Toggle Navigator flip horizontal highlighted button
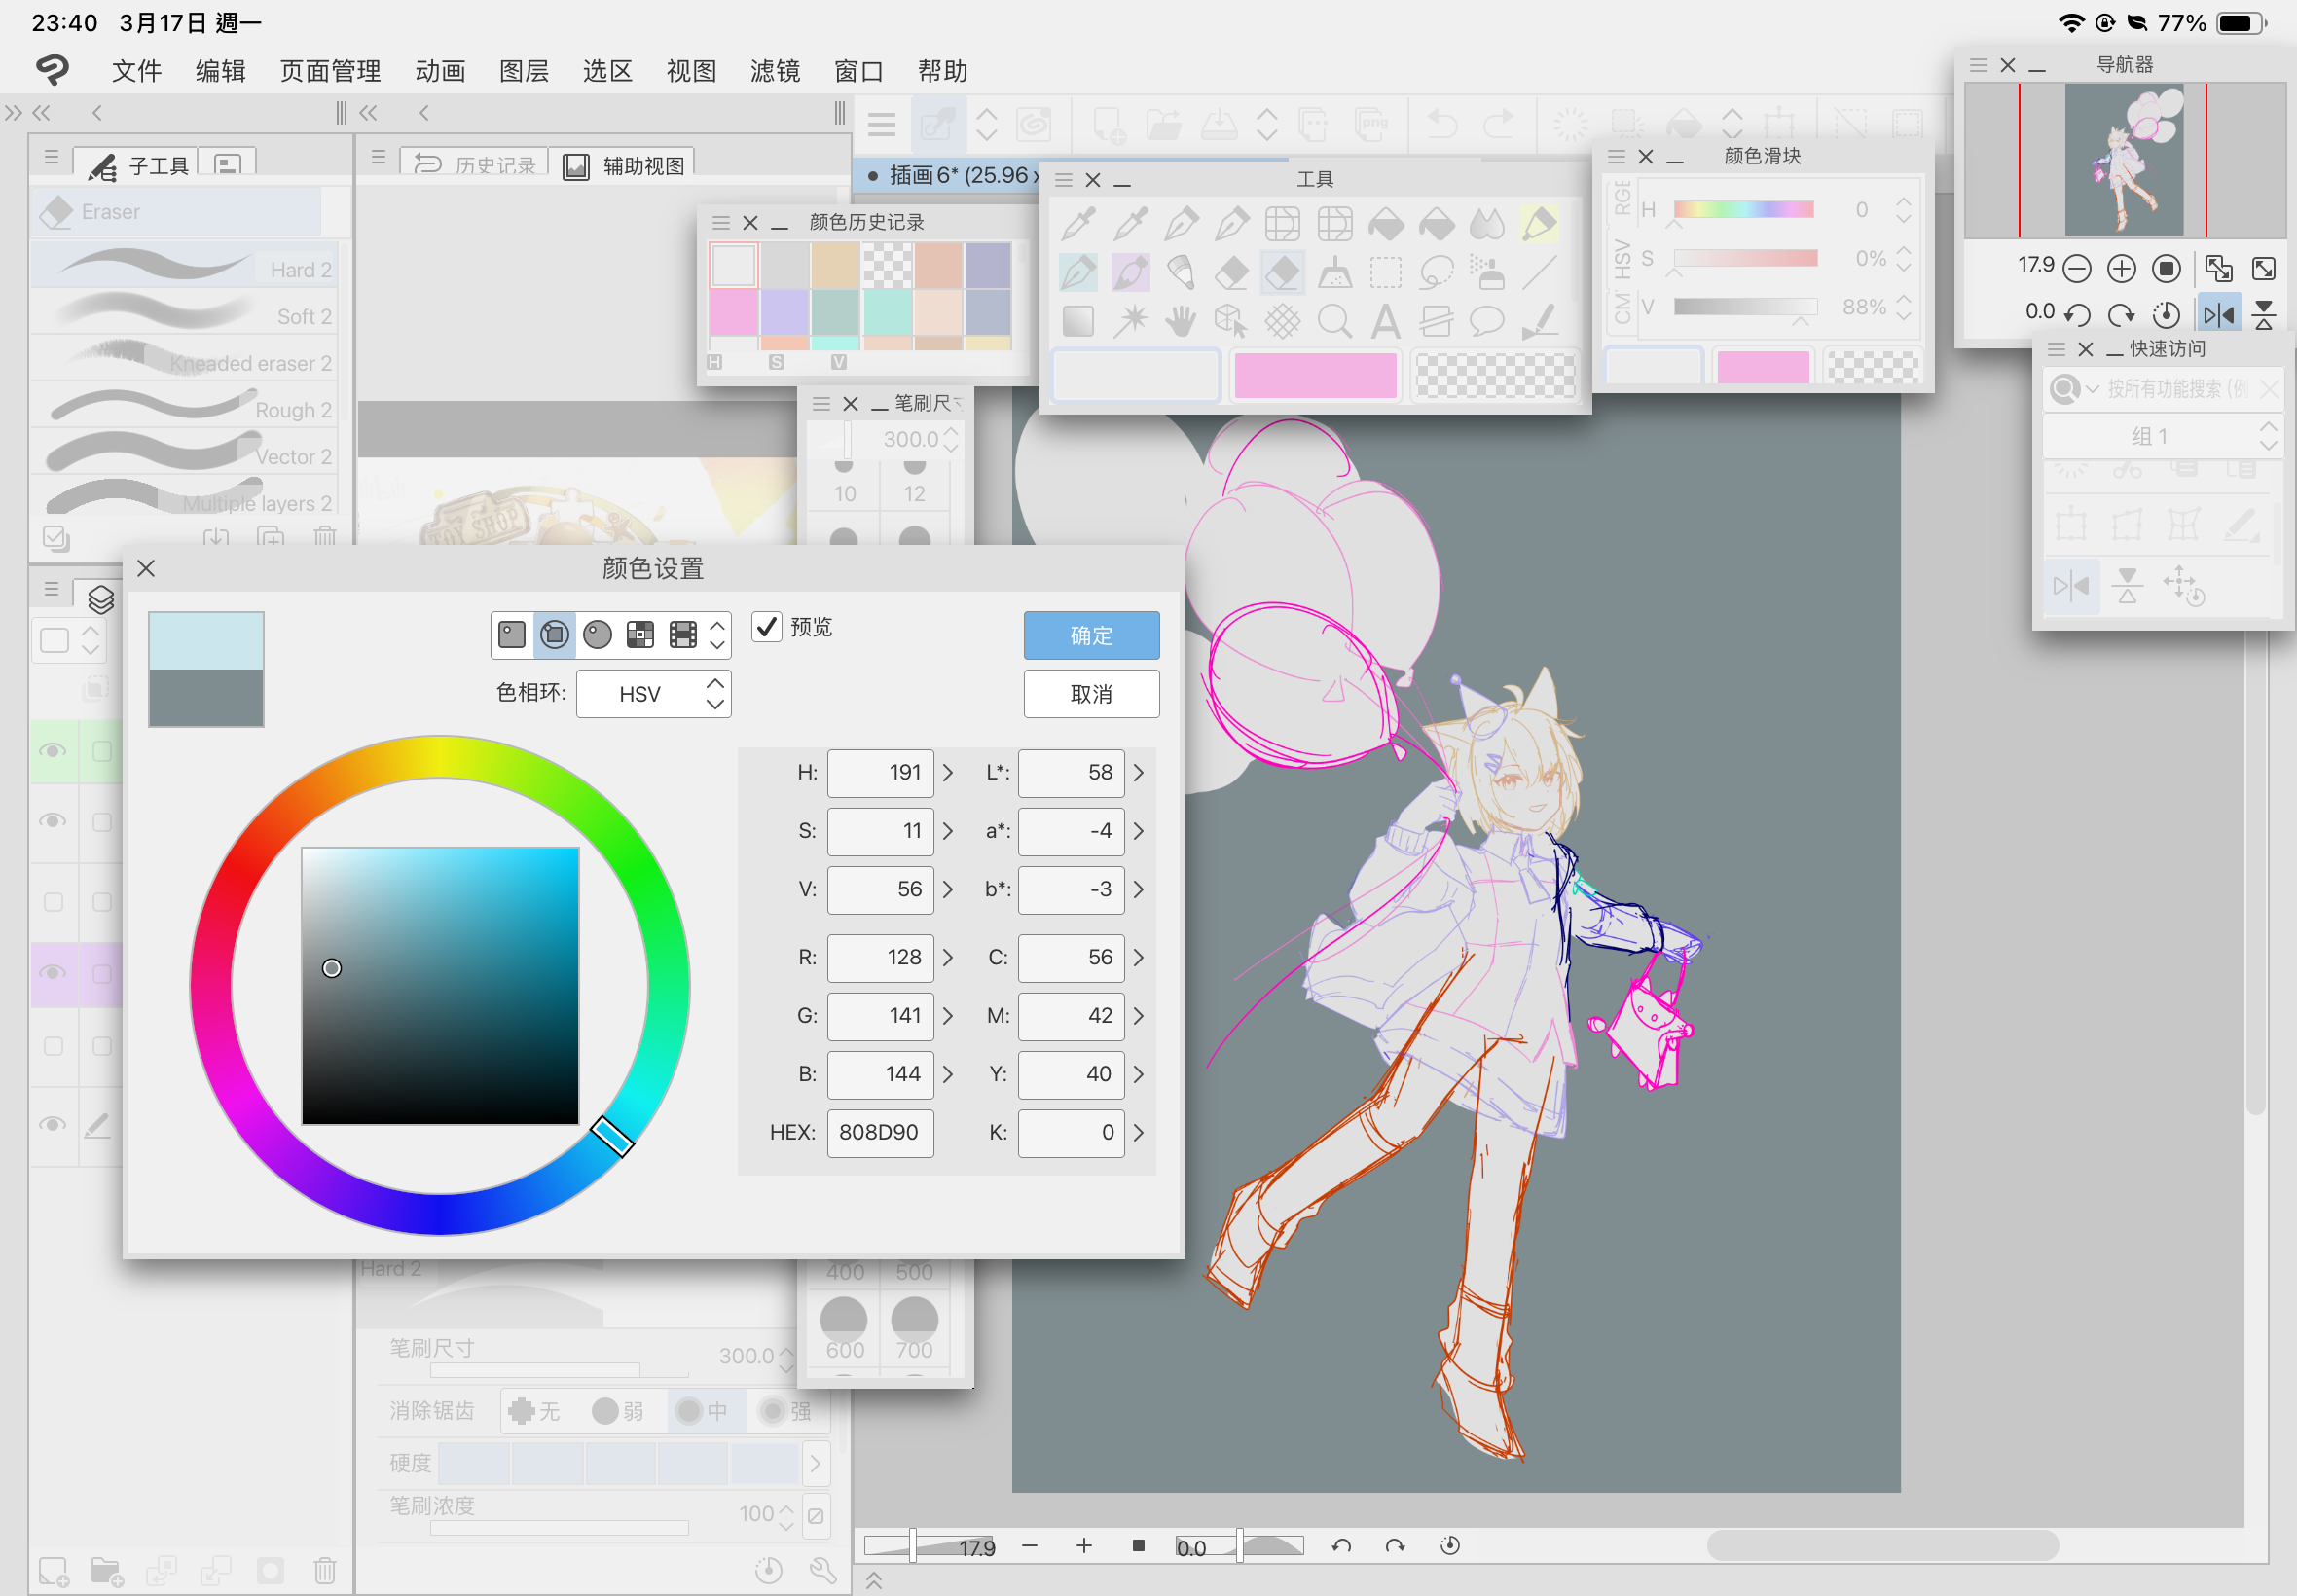This screenshot has height=1596, width=2297. click(2218, 314)
